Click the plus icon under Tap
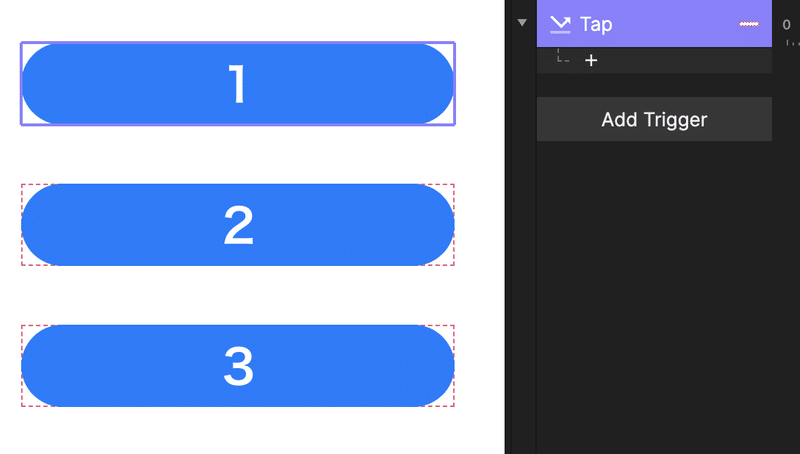 tap(591, 61)
